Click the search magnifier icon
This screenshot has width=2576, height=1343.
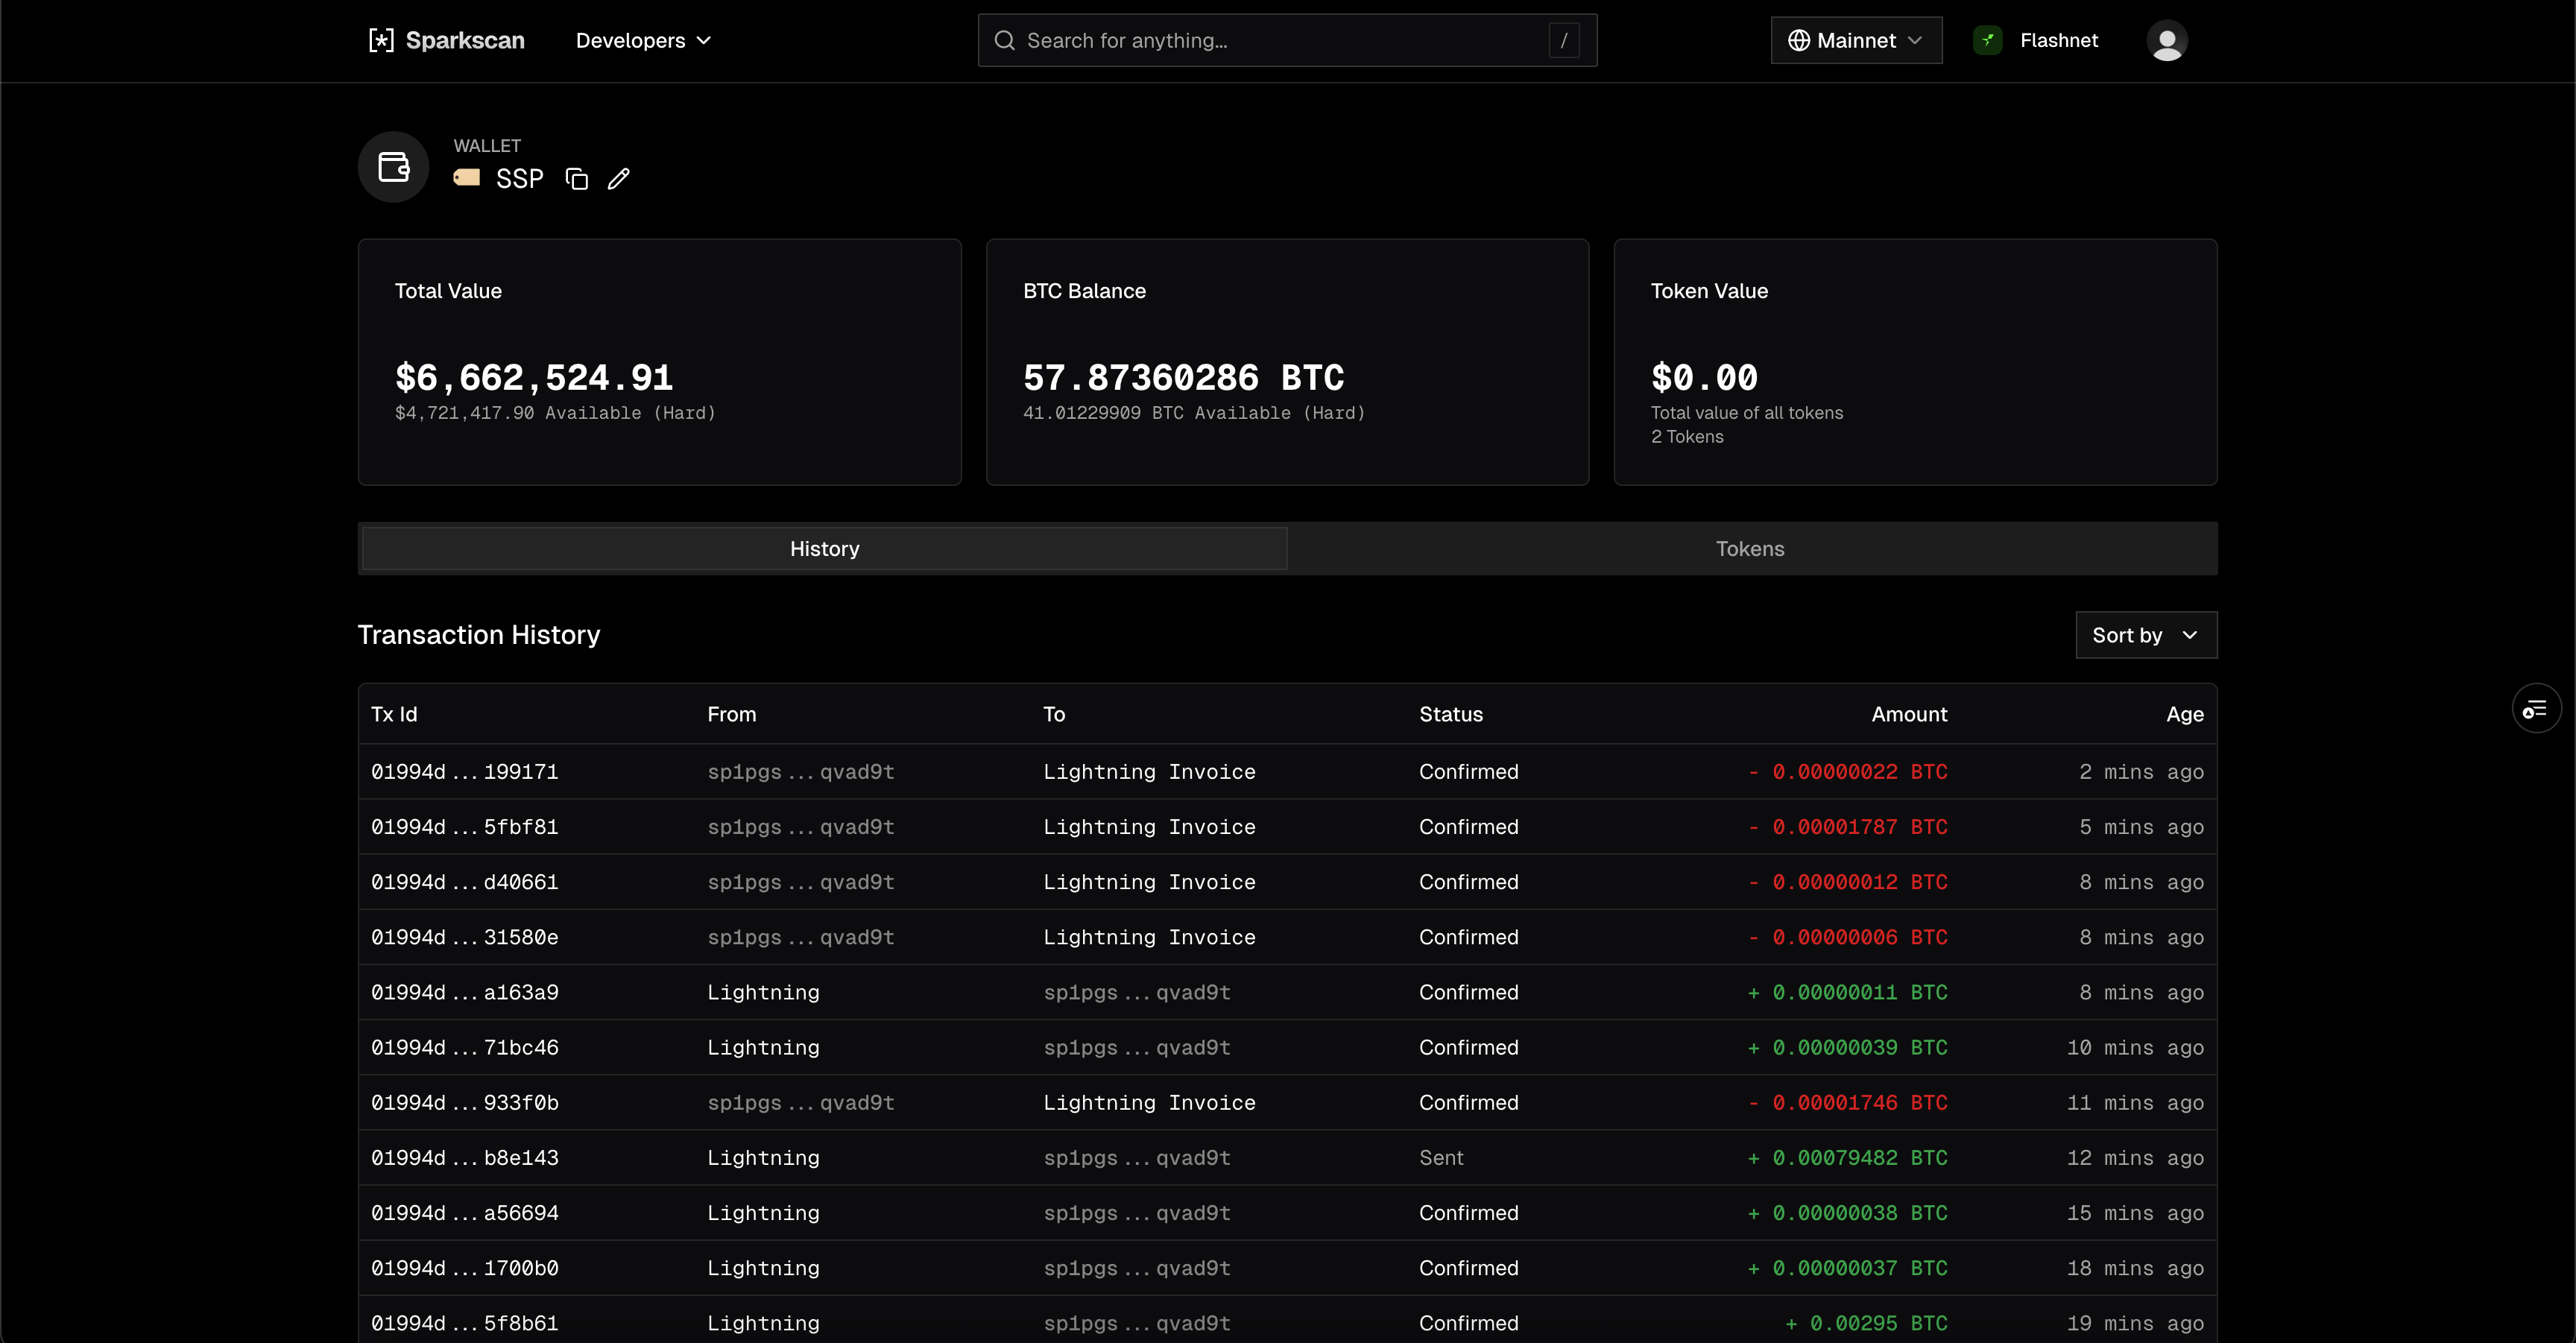pyautogui.click(x=1004, y=41)
